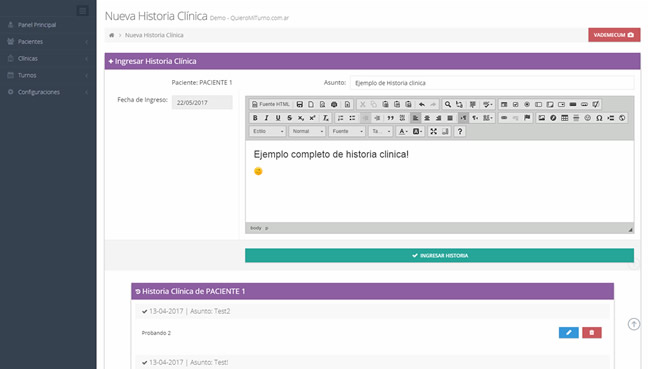Open the special character Omega tool

(599, 118)
